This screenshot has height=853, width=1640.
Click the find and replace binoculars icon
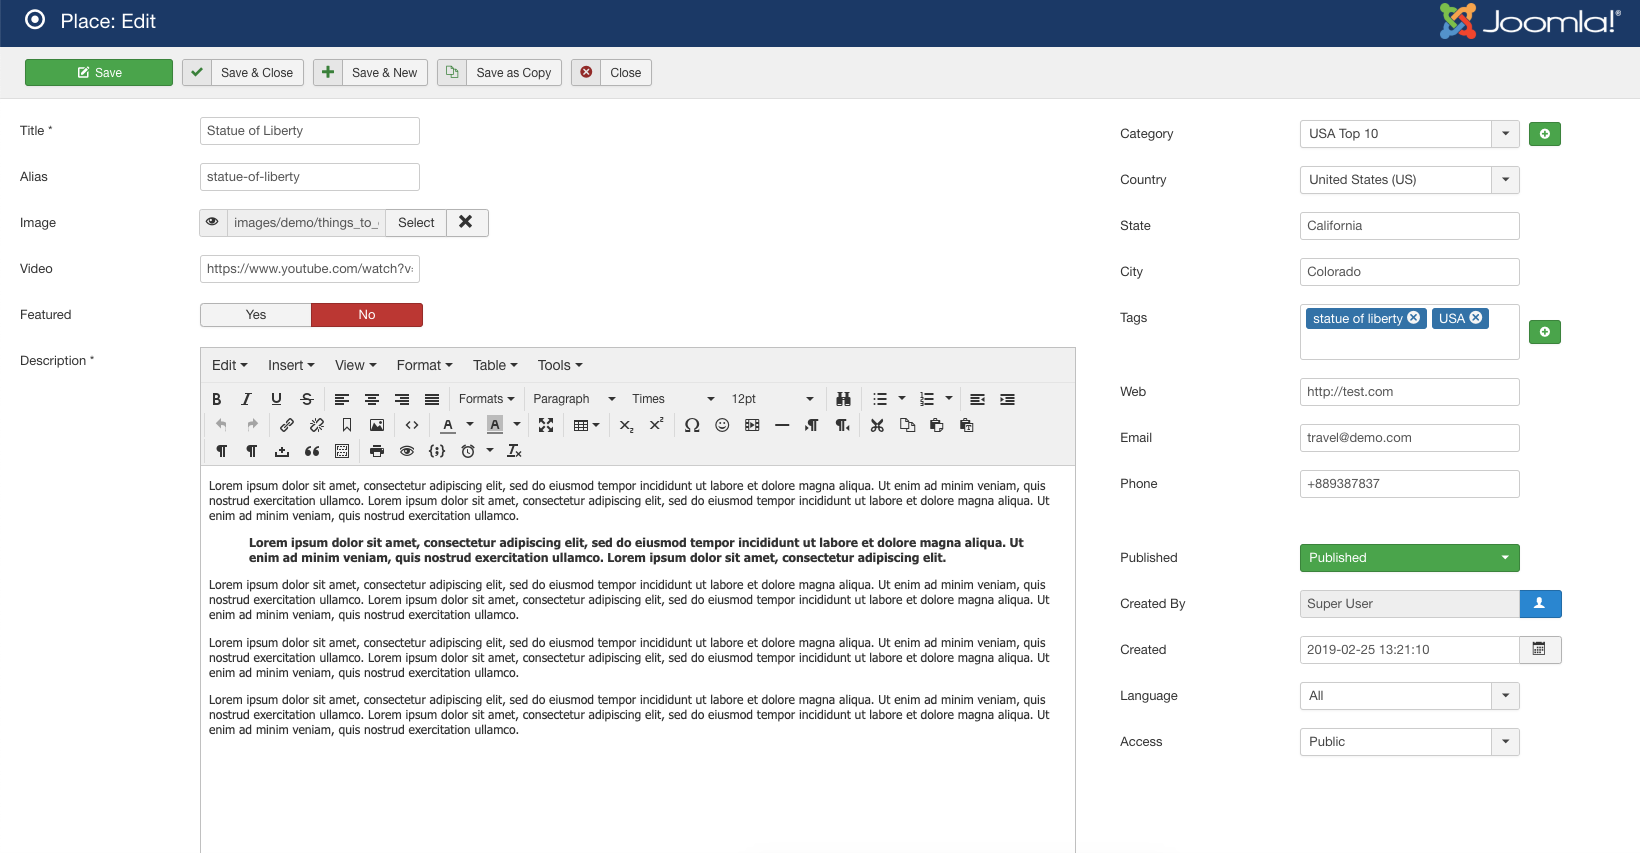click(843, 399)
